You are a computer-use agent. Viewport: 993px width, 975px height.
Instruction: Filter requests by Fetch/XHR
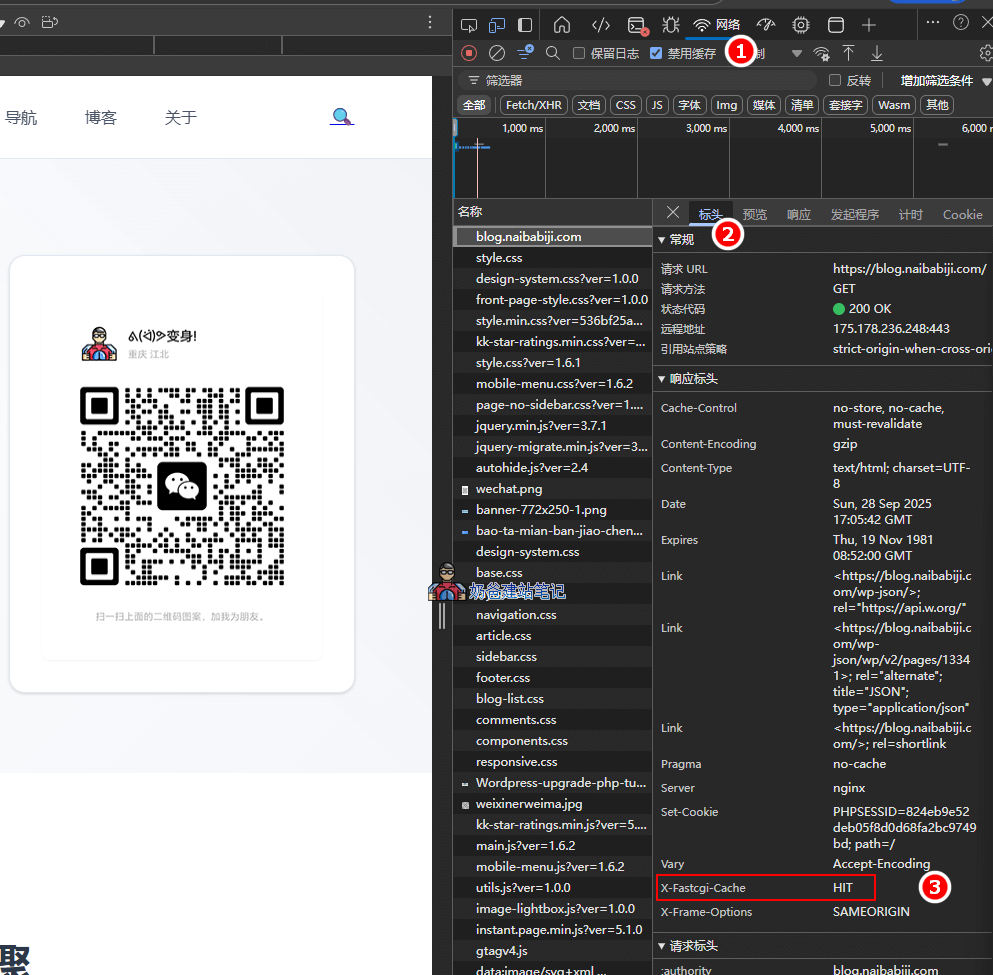point(533,105)
